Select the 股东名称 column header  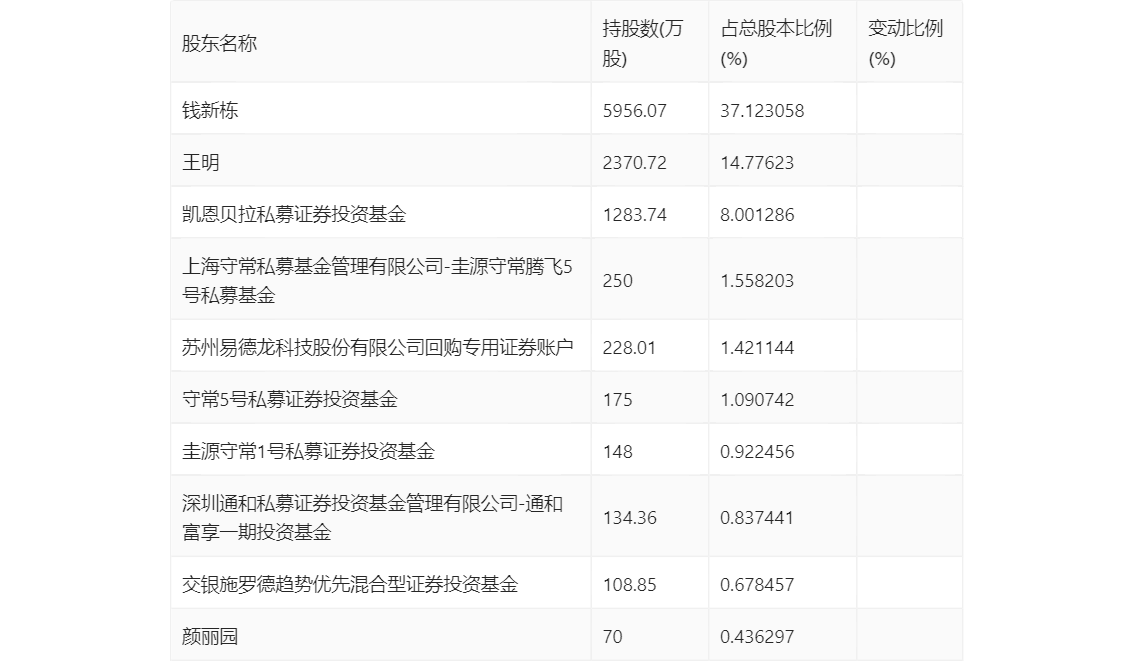click(219, 43)
